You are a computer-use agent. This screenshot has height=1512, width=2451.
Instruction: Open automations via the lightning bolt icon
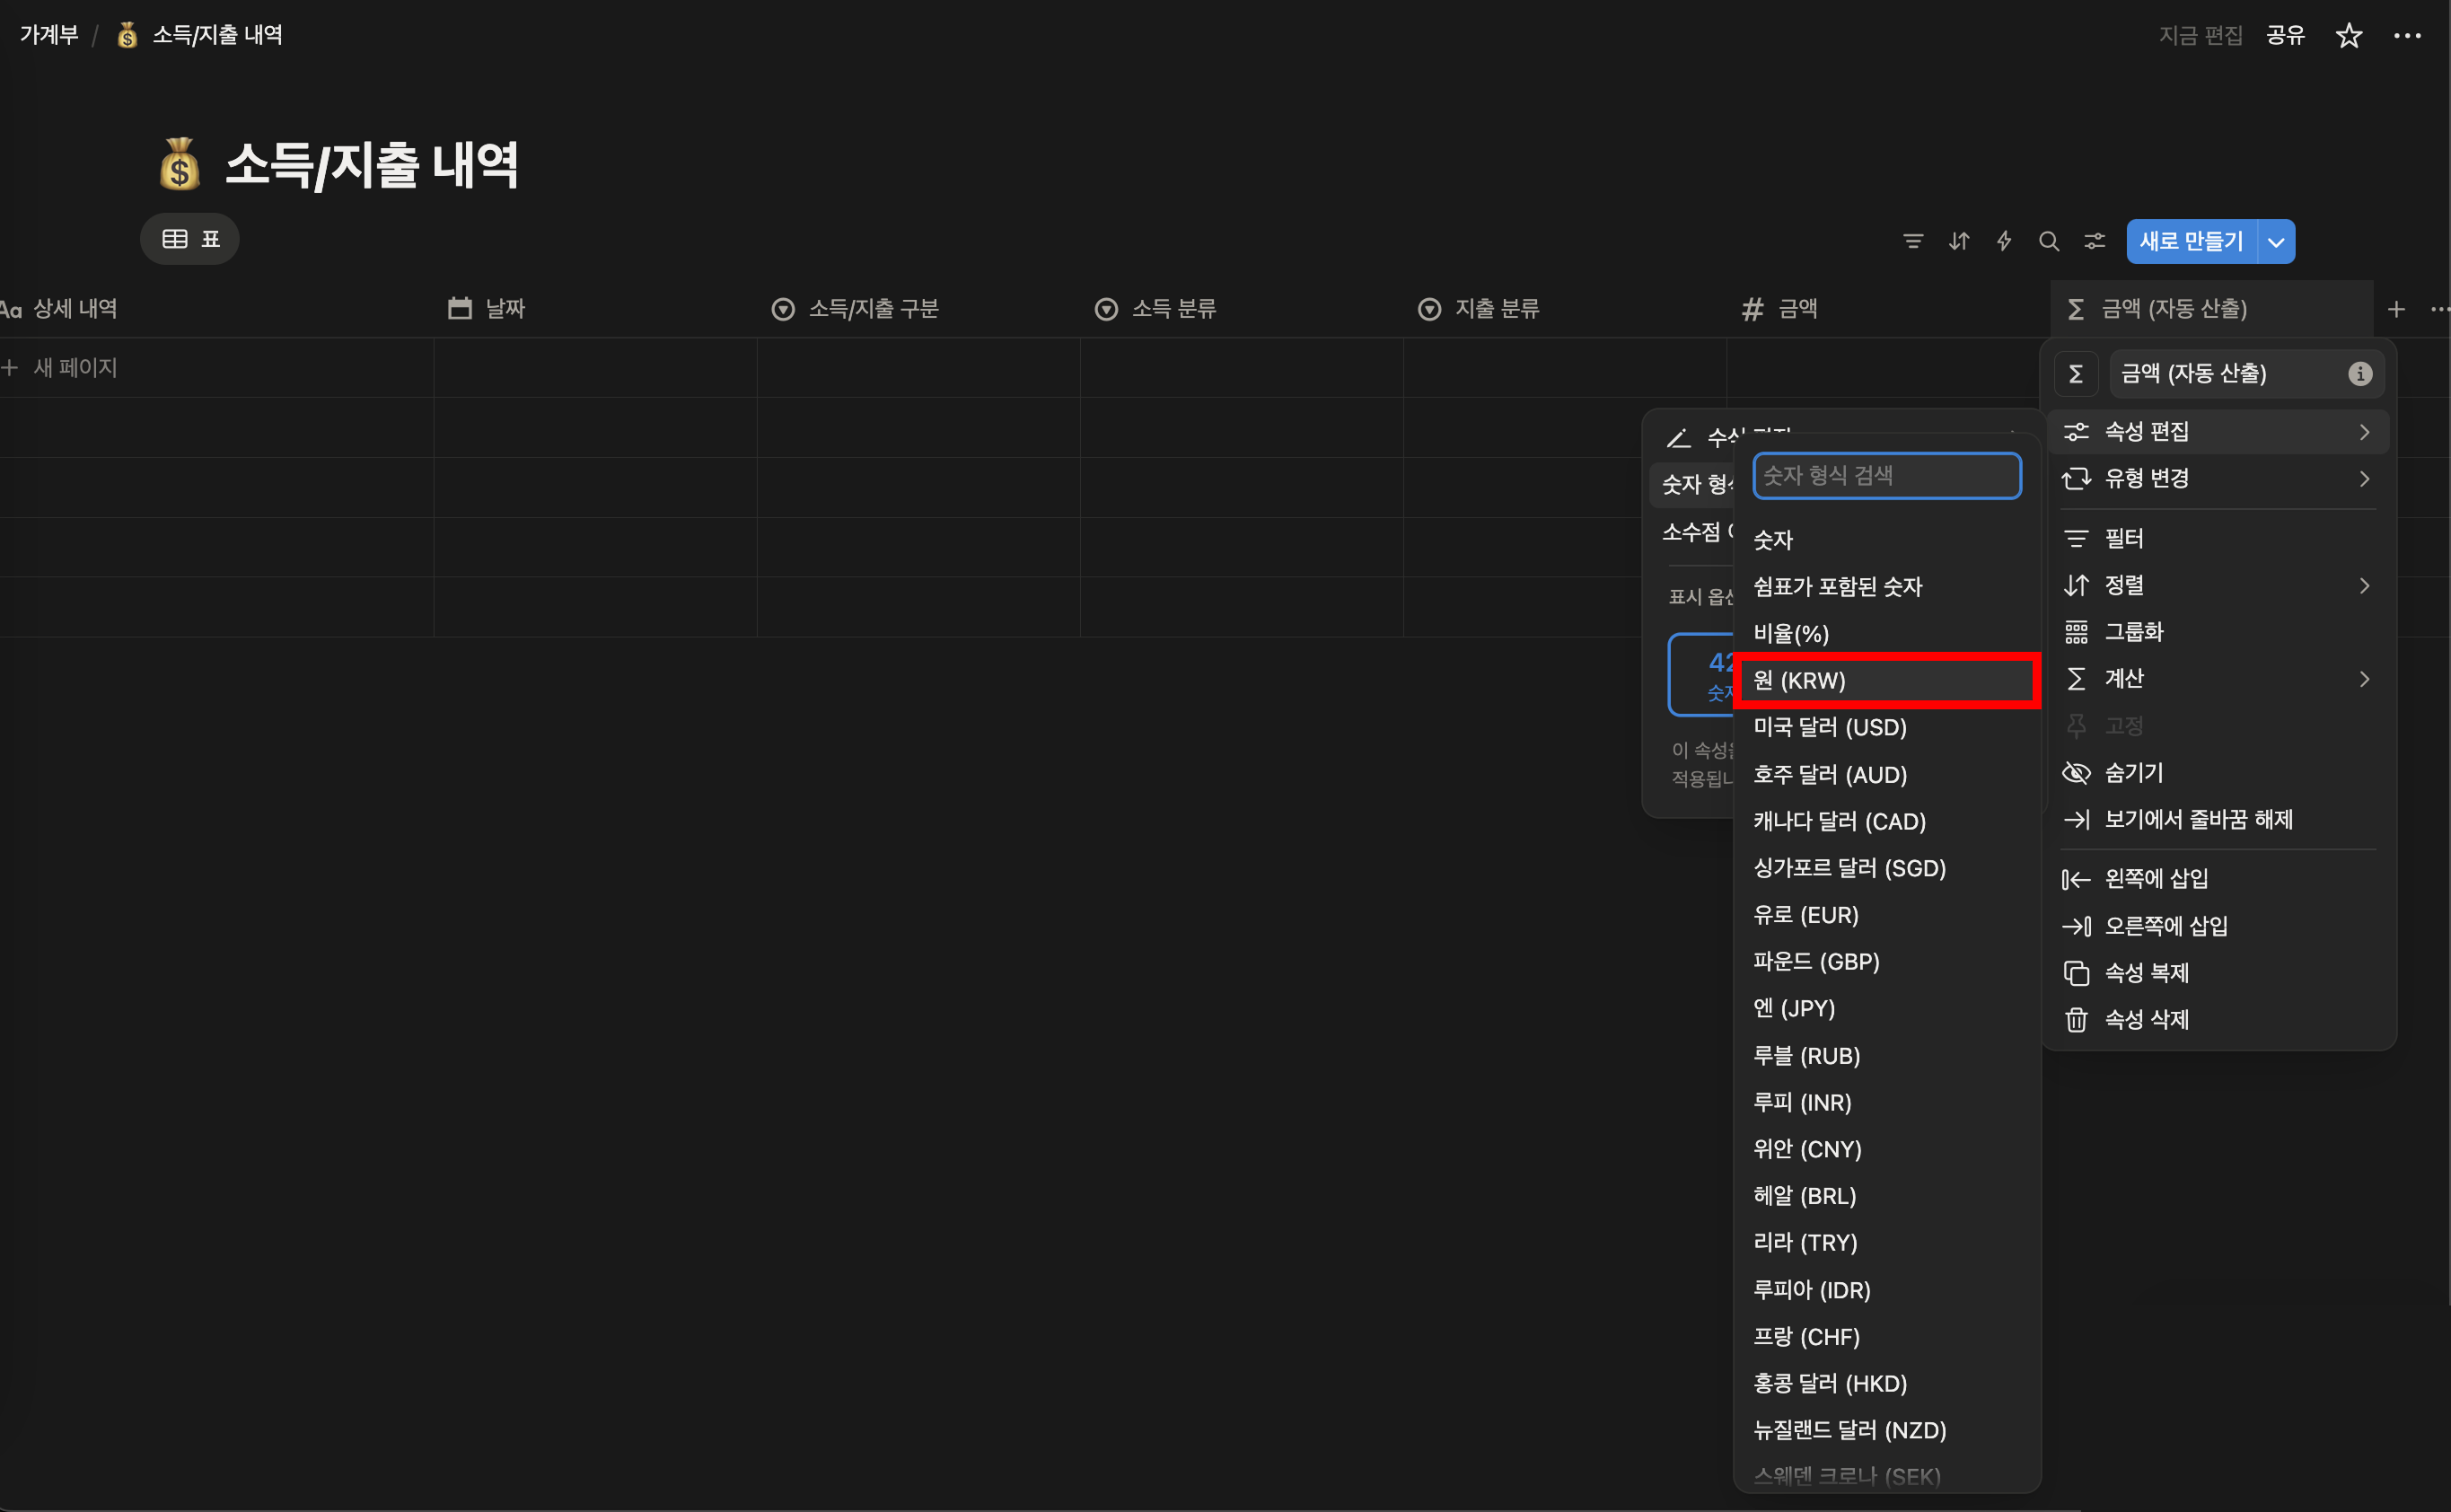(2003, 241)
